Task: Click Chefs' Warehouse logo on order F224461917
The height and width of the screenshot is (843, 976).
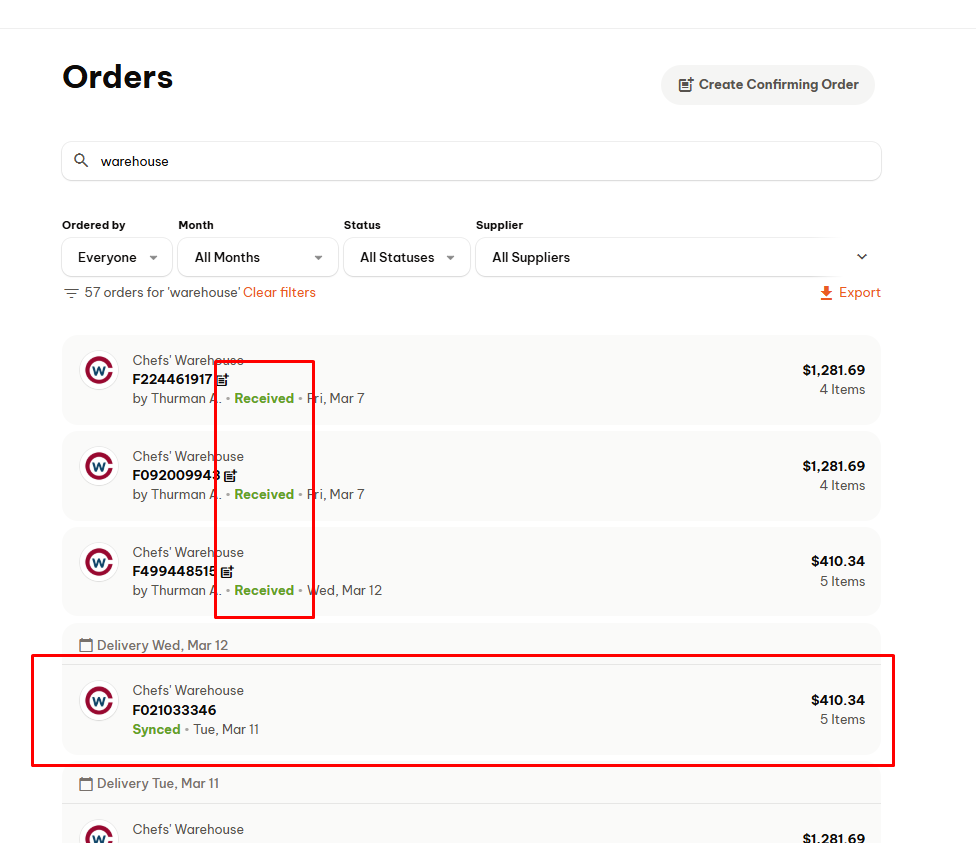Action: pyautogui.click(x=99, y=370)
